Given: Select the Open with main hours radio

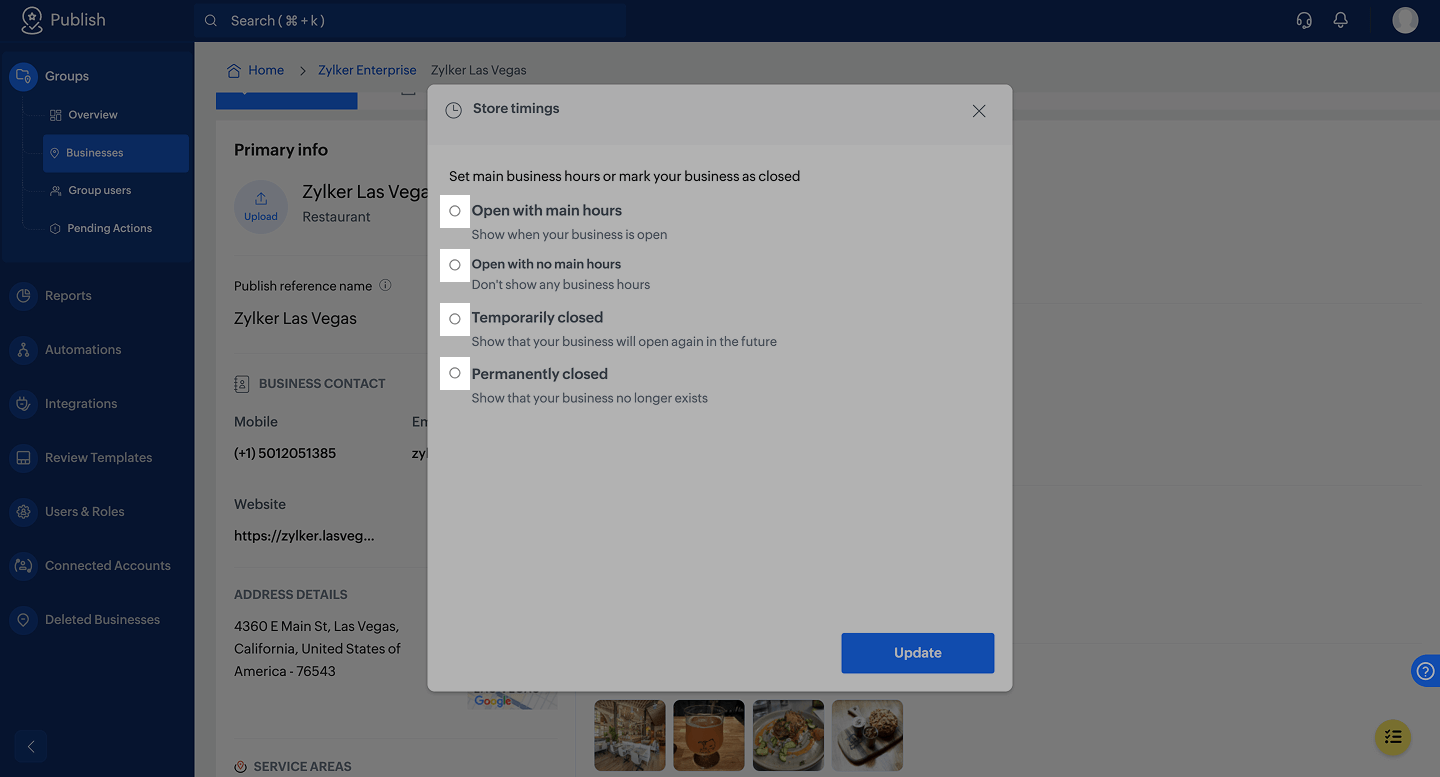Looking at the screenshot, I should coord(455,211).
